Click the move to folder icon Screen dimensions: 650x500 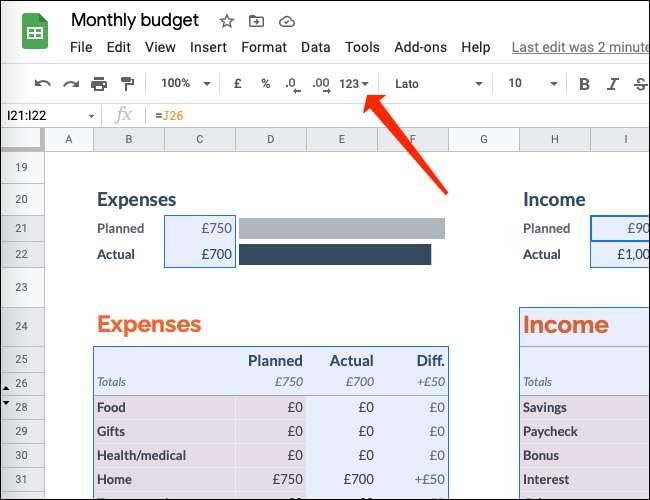click(x=257, y=21)
